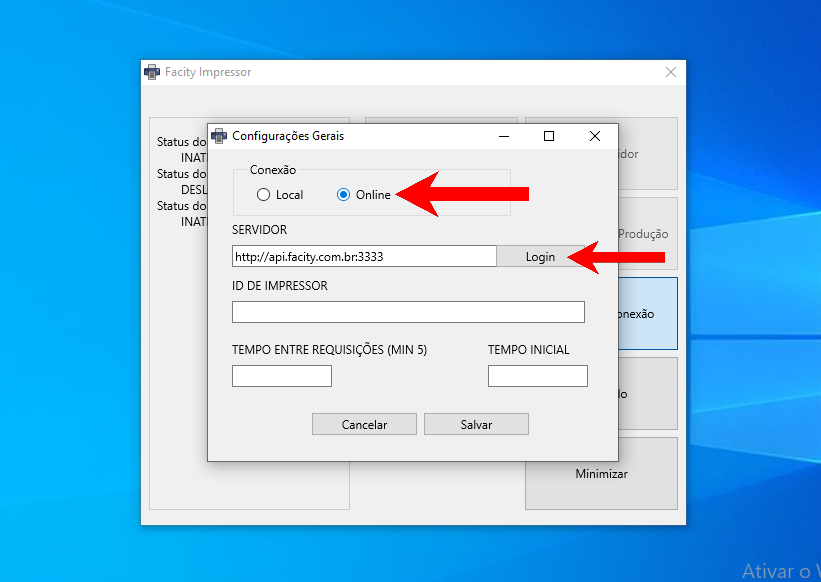Click the Facity Impressor title text

tap(208, 72)
